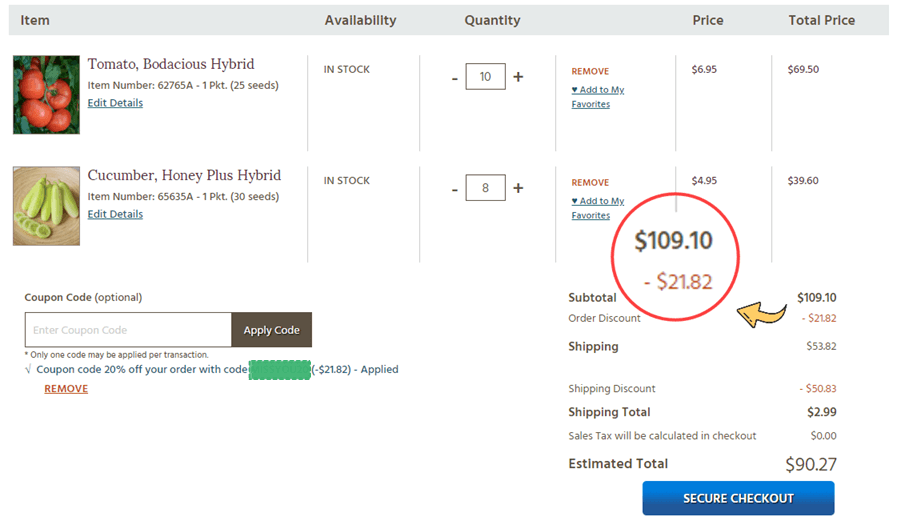Open Cucumber, Honey Plus Hybrid product title
897x521 pixels.
click(184, 175)
